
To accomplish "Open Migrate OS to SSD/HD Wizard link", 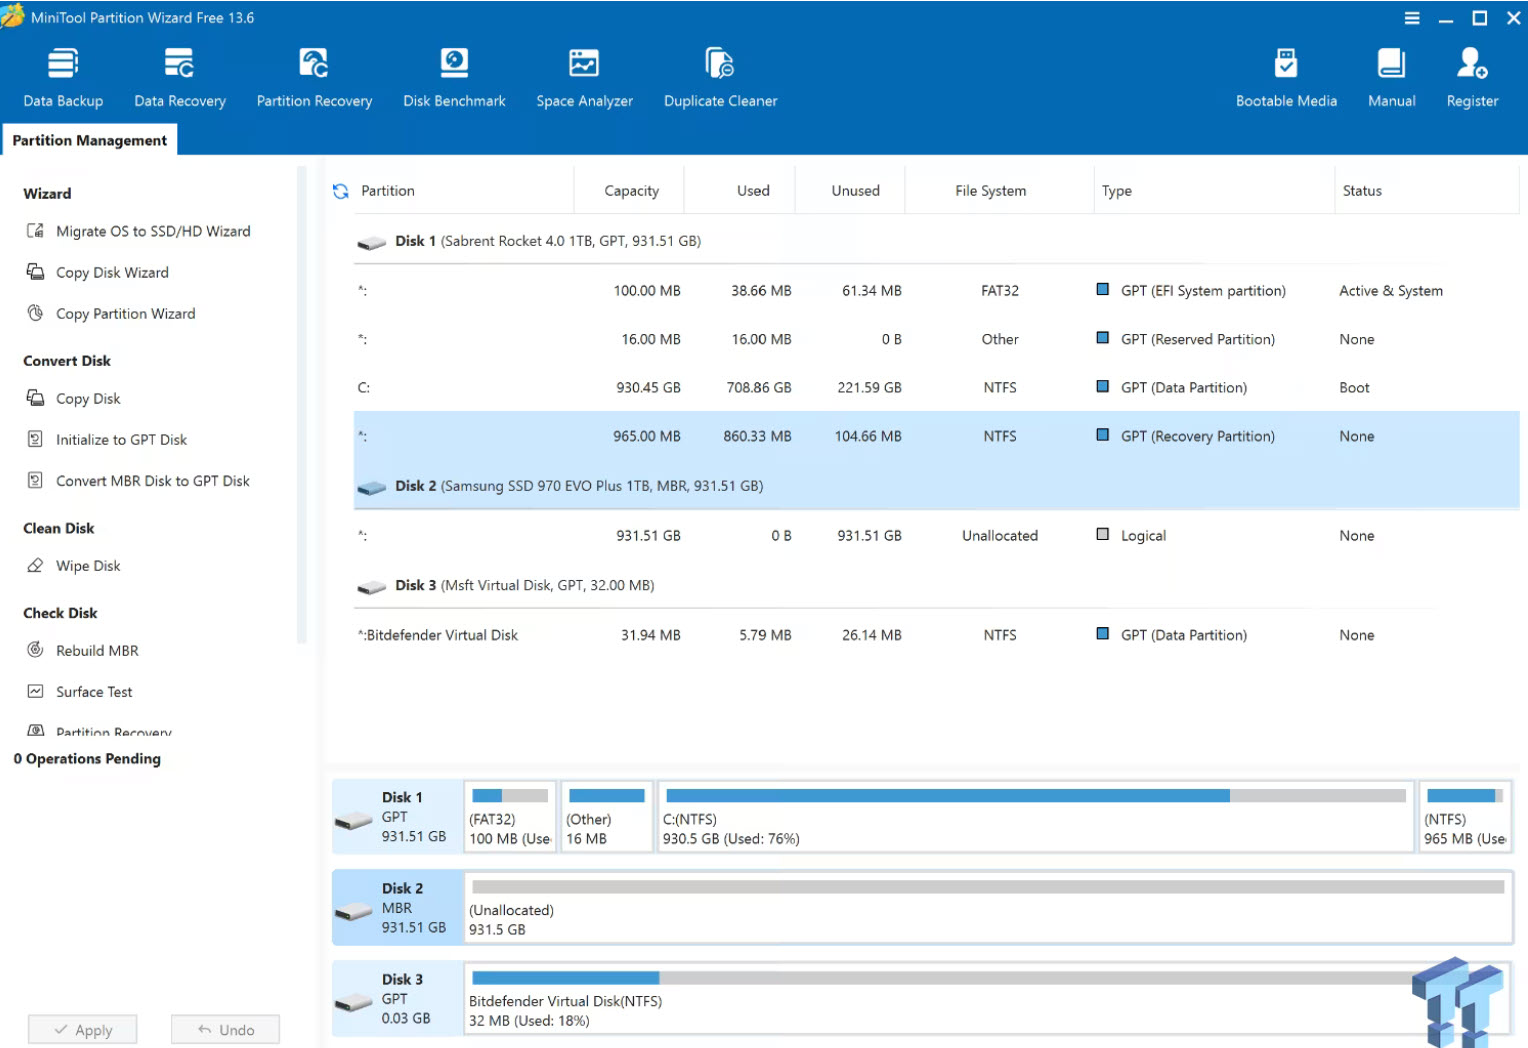I will [x=153, y=231].
